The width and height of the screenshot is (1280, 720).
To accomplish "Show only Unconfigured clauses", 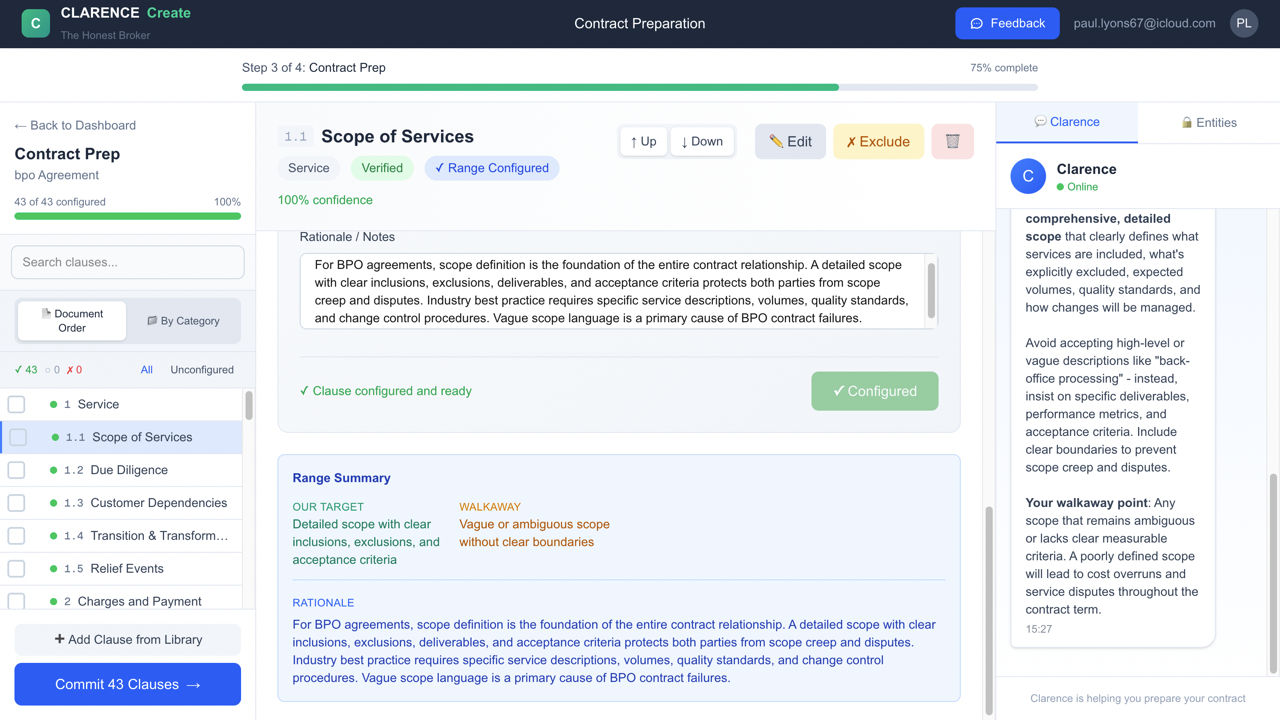I will click(202, 369).
